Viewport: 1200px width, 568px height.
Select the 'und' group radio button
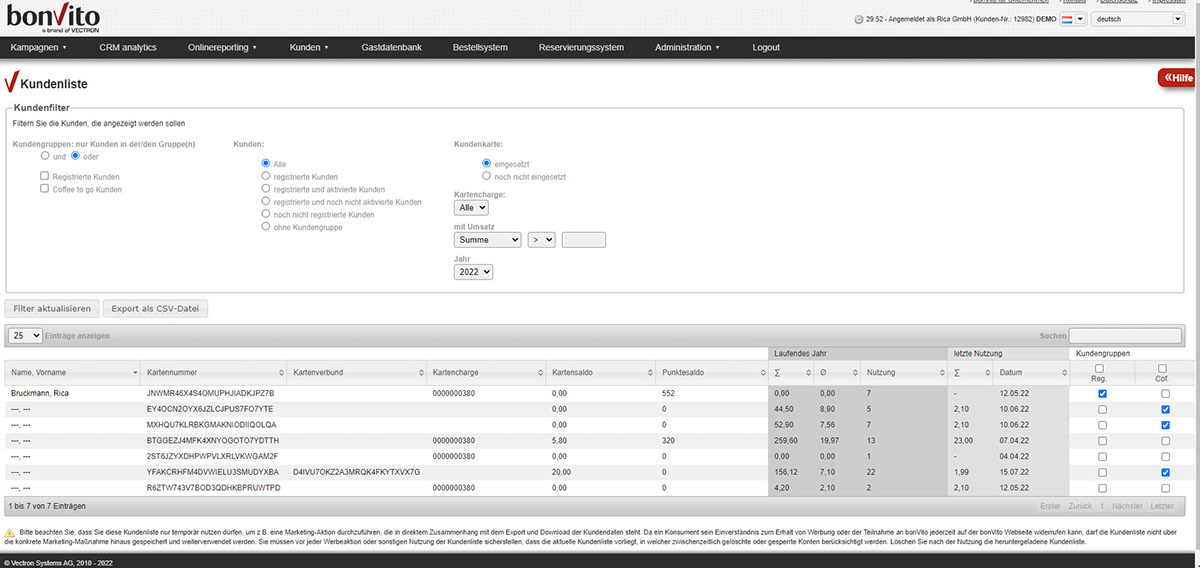pyautogui.click(x=45, y=157)
